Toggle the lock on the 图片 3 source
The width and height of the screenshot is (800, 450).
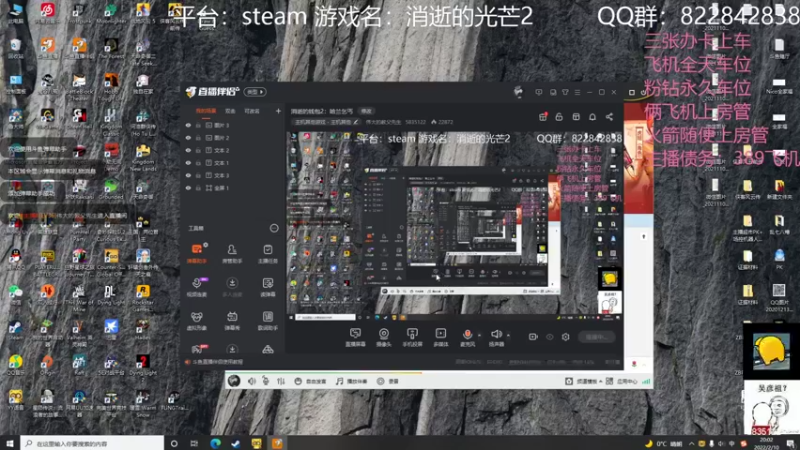pyautogui.click(x=198, y=125)
